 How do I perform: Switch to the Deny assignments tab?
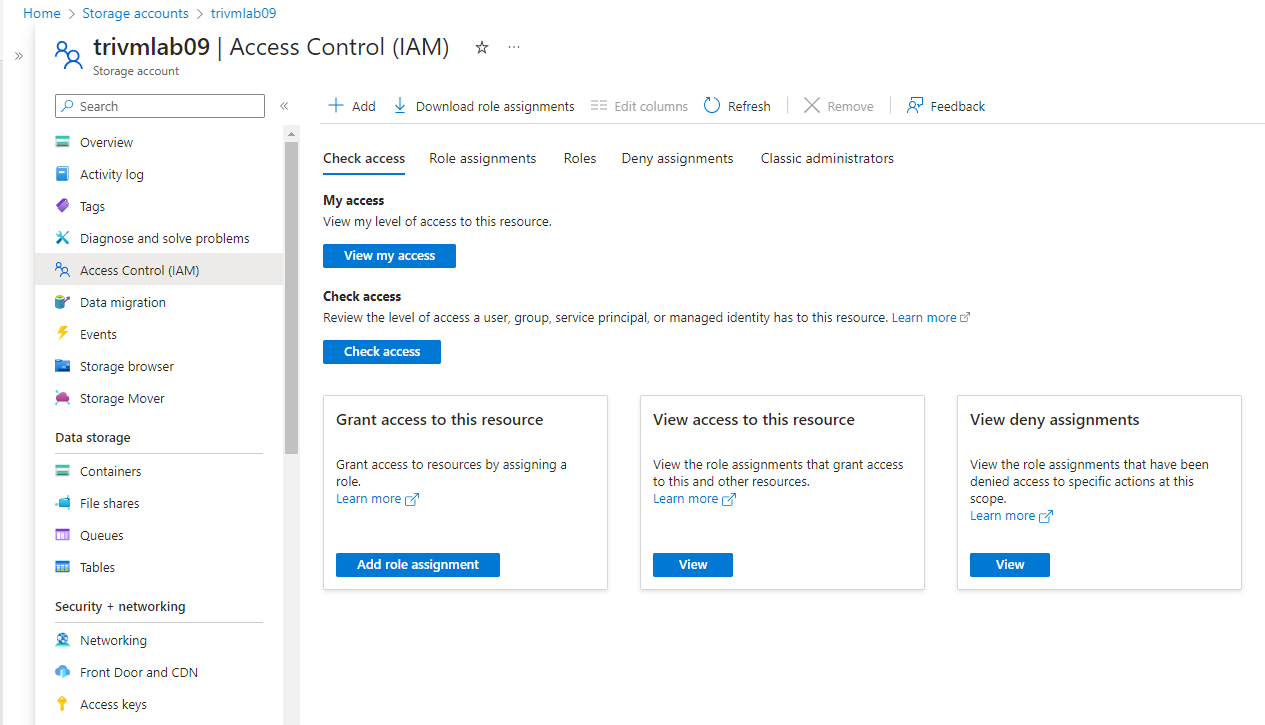pyautogui.click(x=677, y=158)
